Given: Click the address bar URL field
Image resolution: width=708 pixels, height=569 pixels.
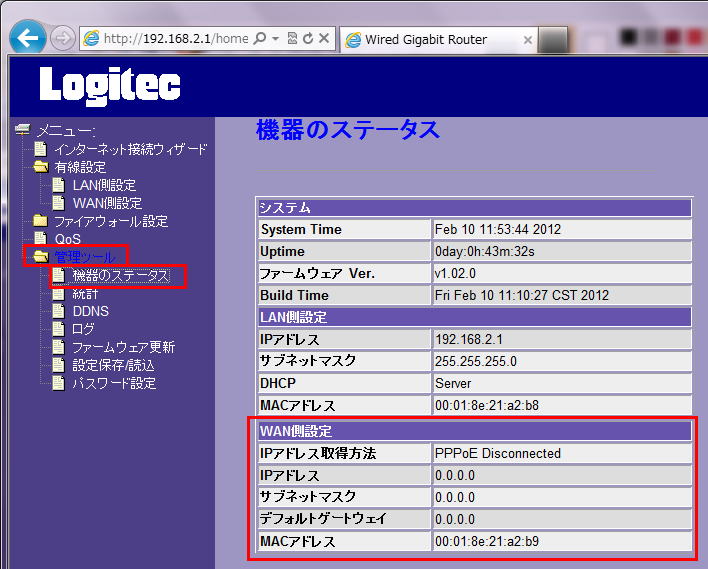Looking at the screenshot, I should 176,39.
